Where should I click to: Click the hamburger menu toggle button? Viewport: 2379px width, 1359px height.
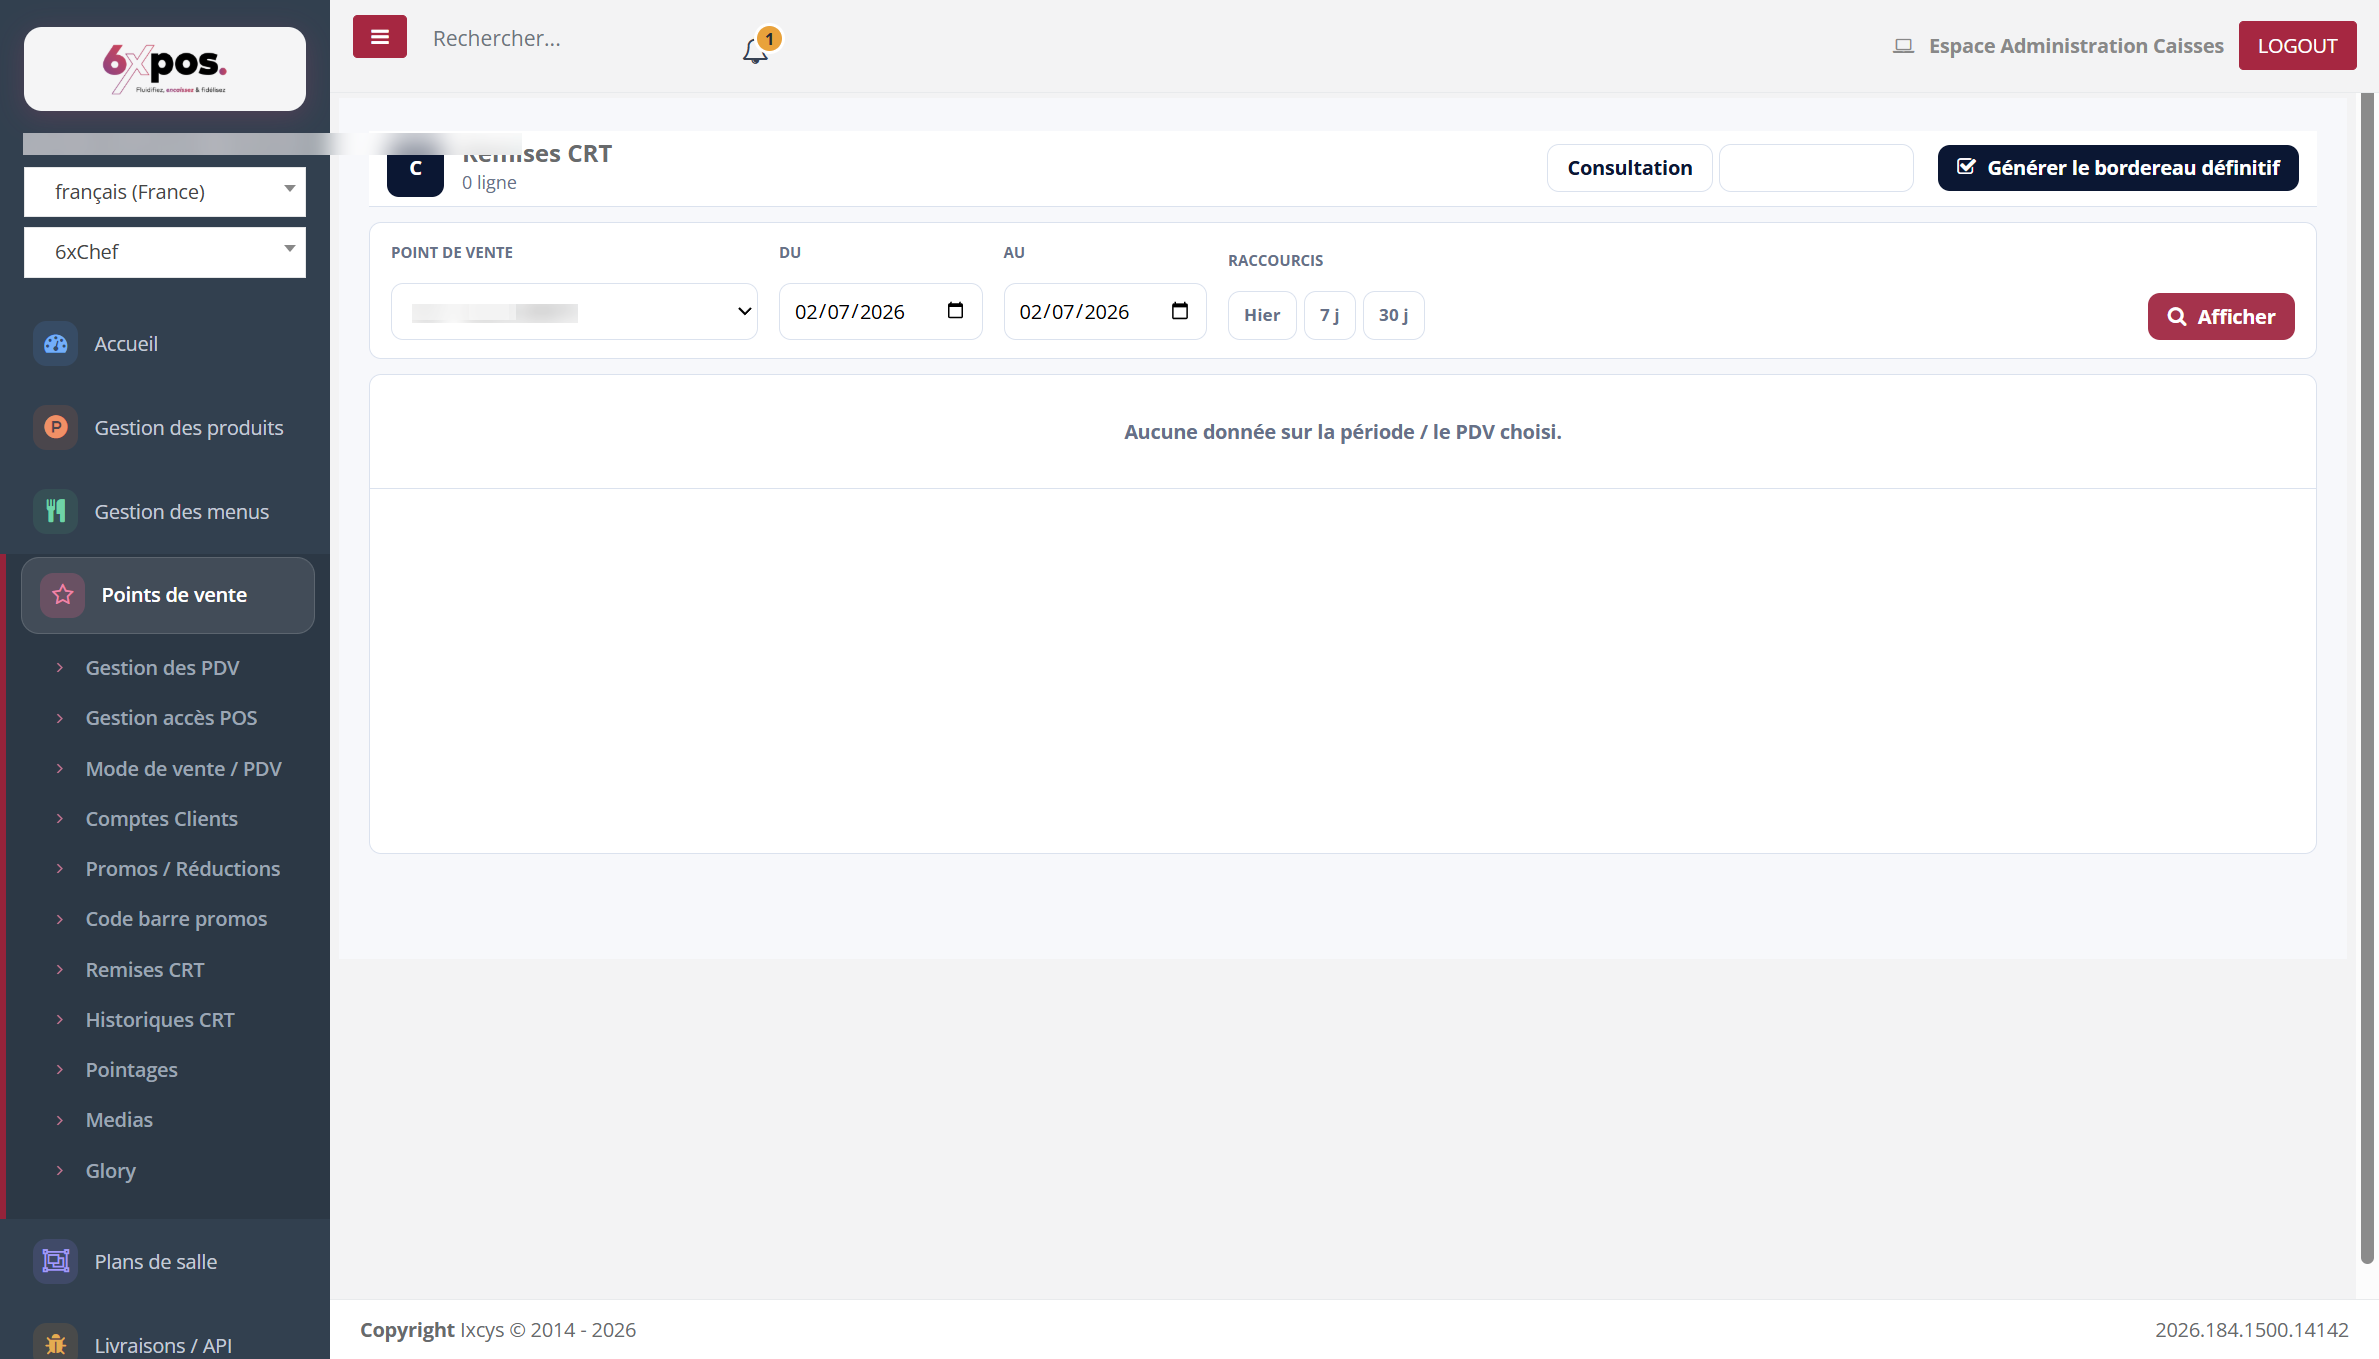[x=379, y=37]
